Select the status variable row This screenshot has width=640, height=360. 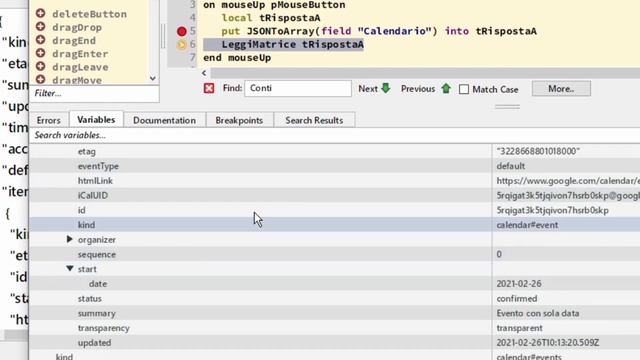point(335,298)
